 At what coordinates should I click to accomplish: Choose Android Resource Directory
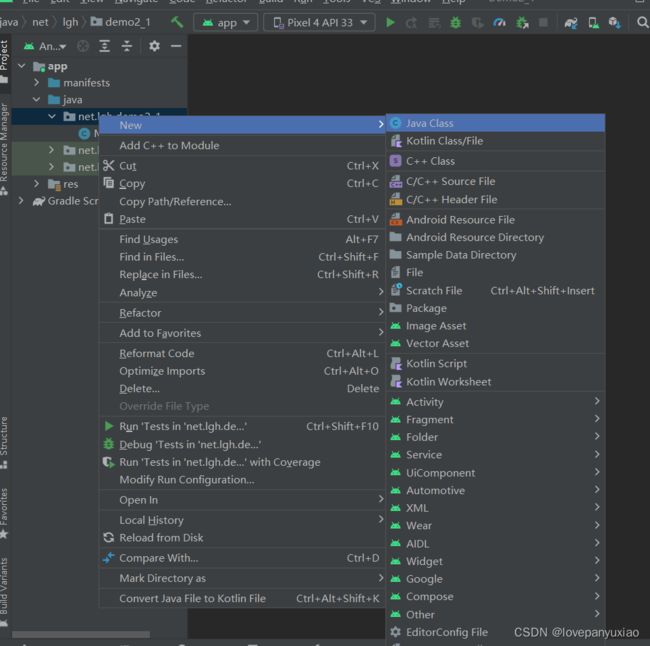tap(495, 237)
